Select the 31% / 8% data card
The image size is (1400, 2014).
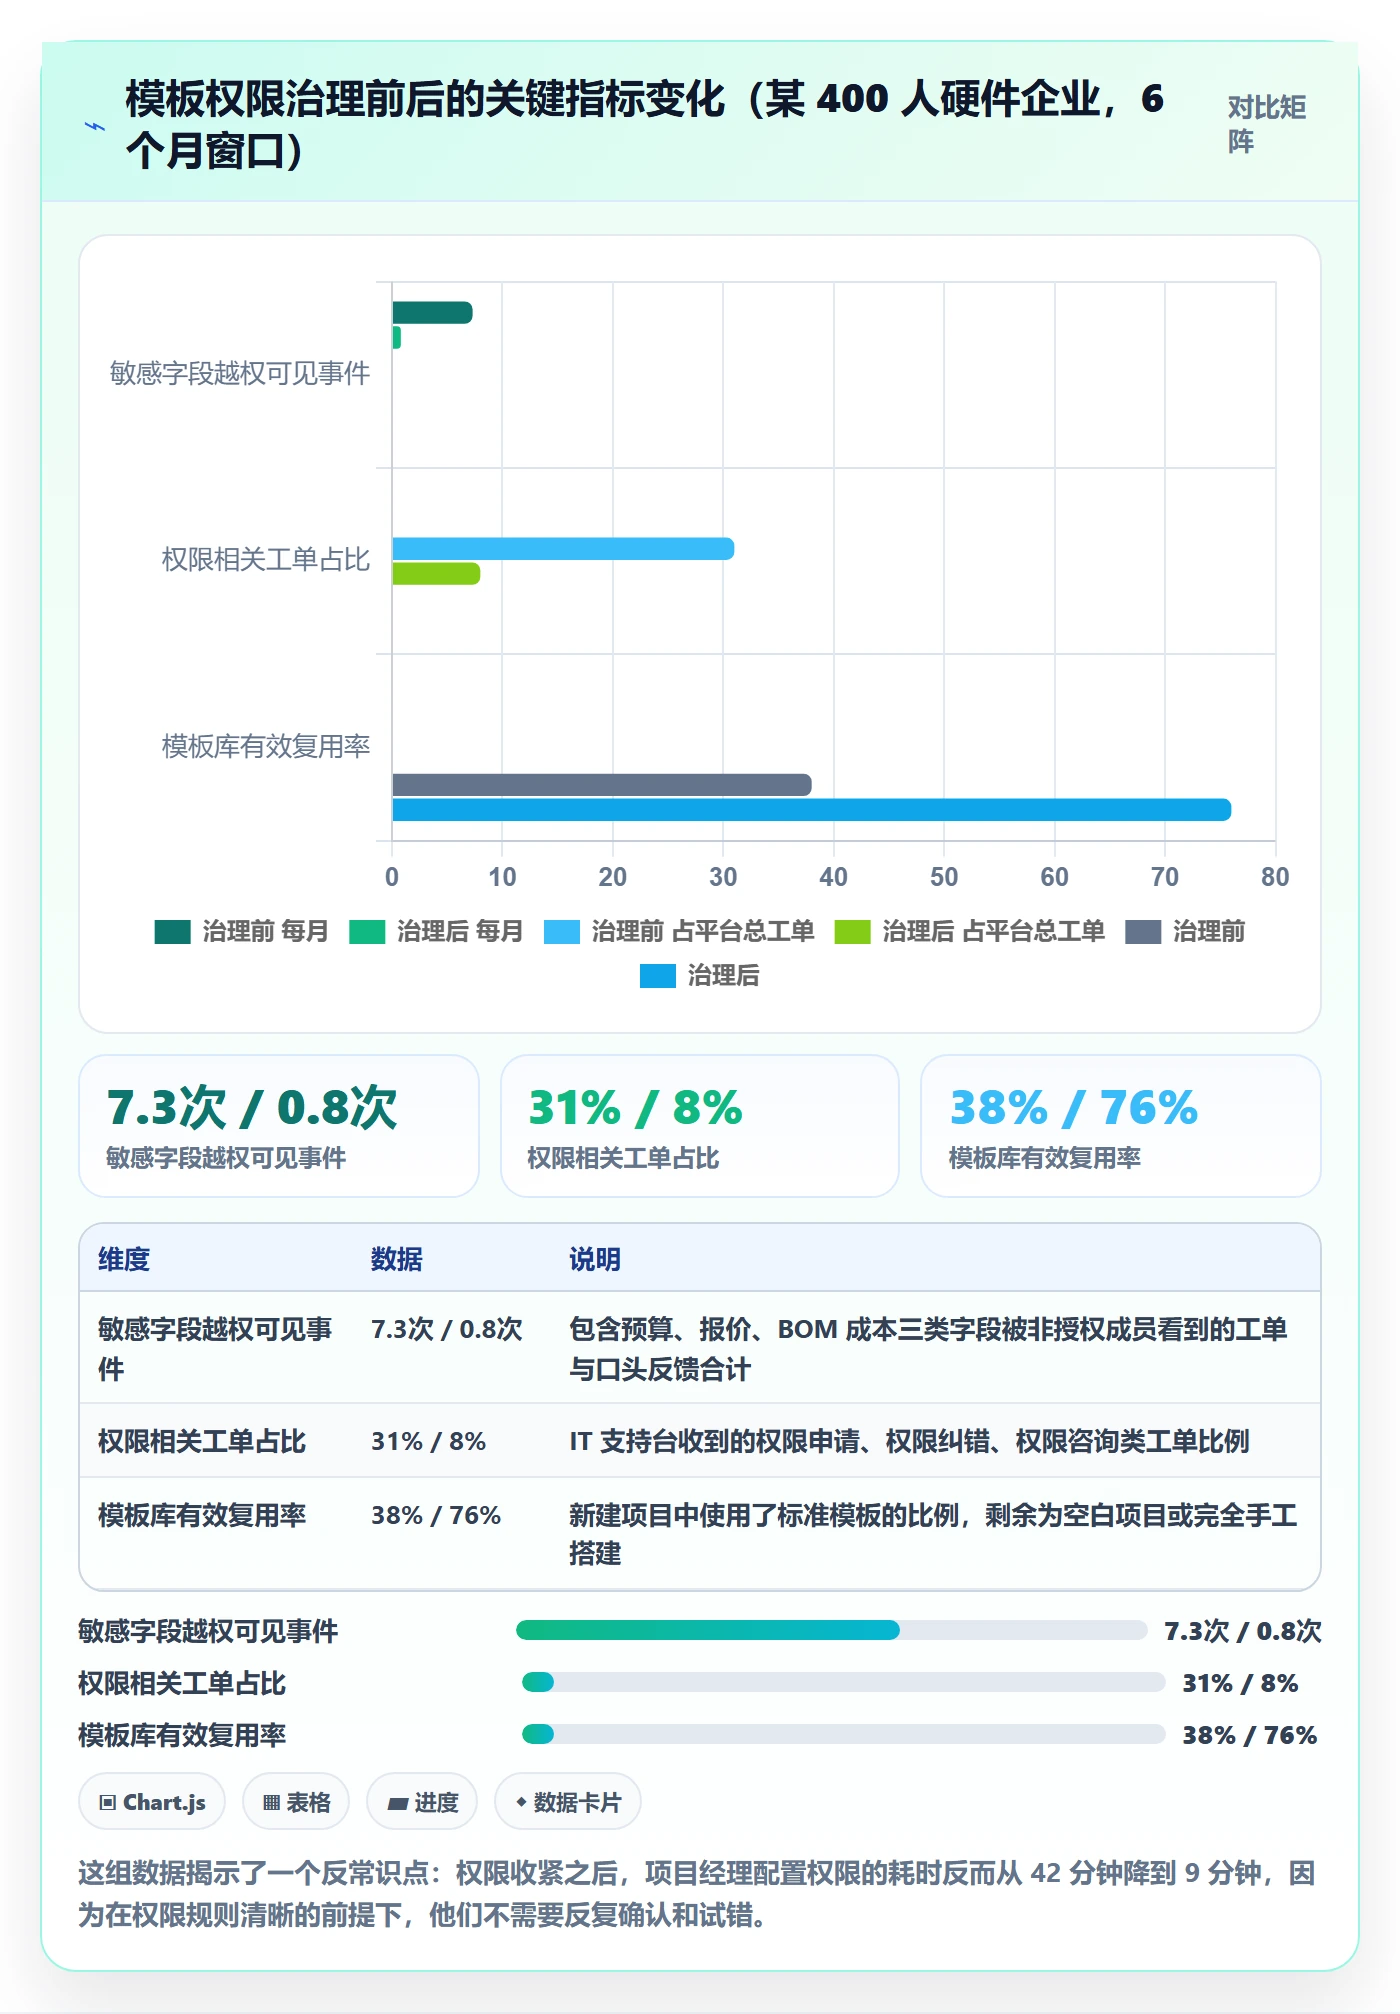(x=700, y=1126)
